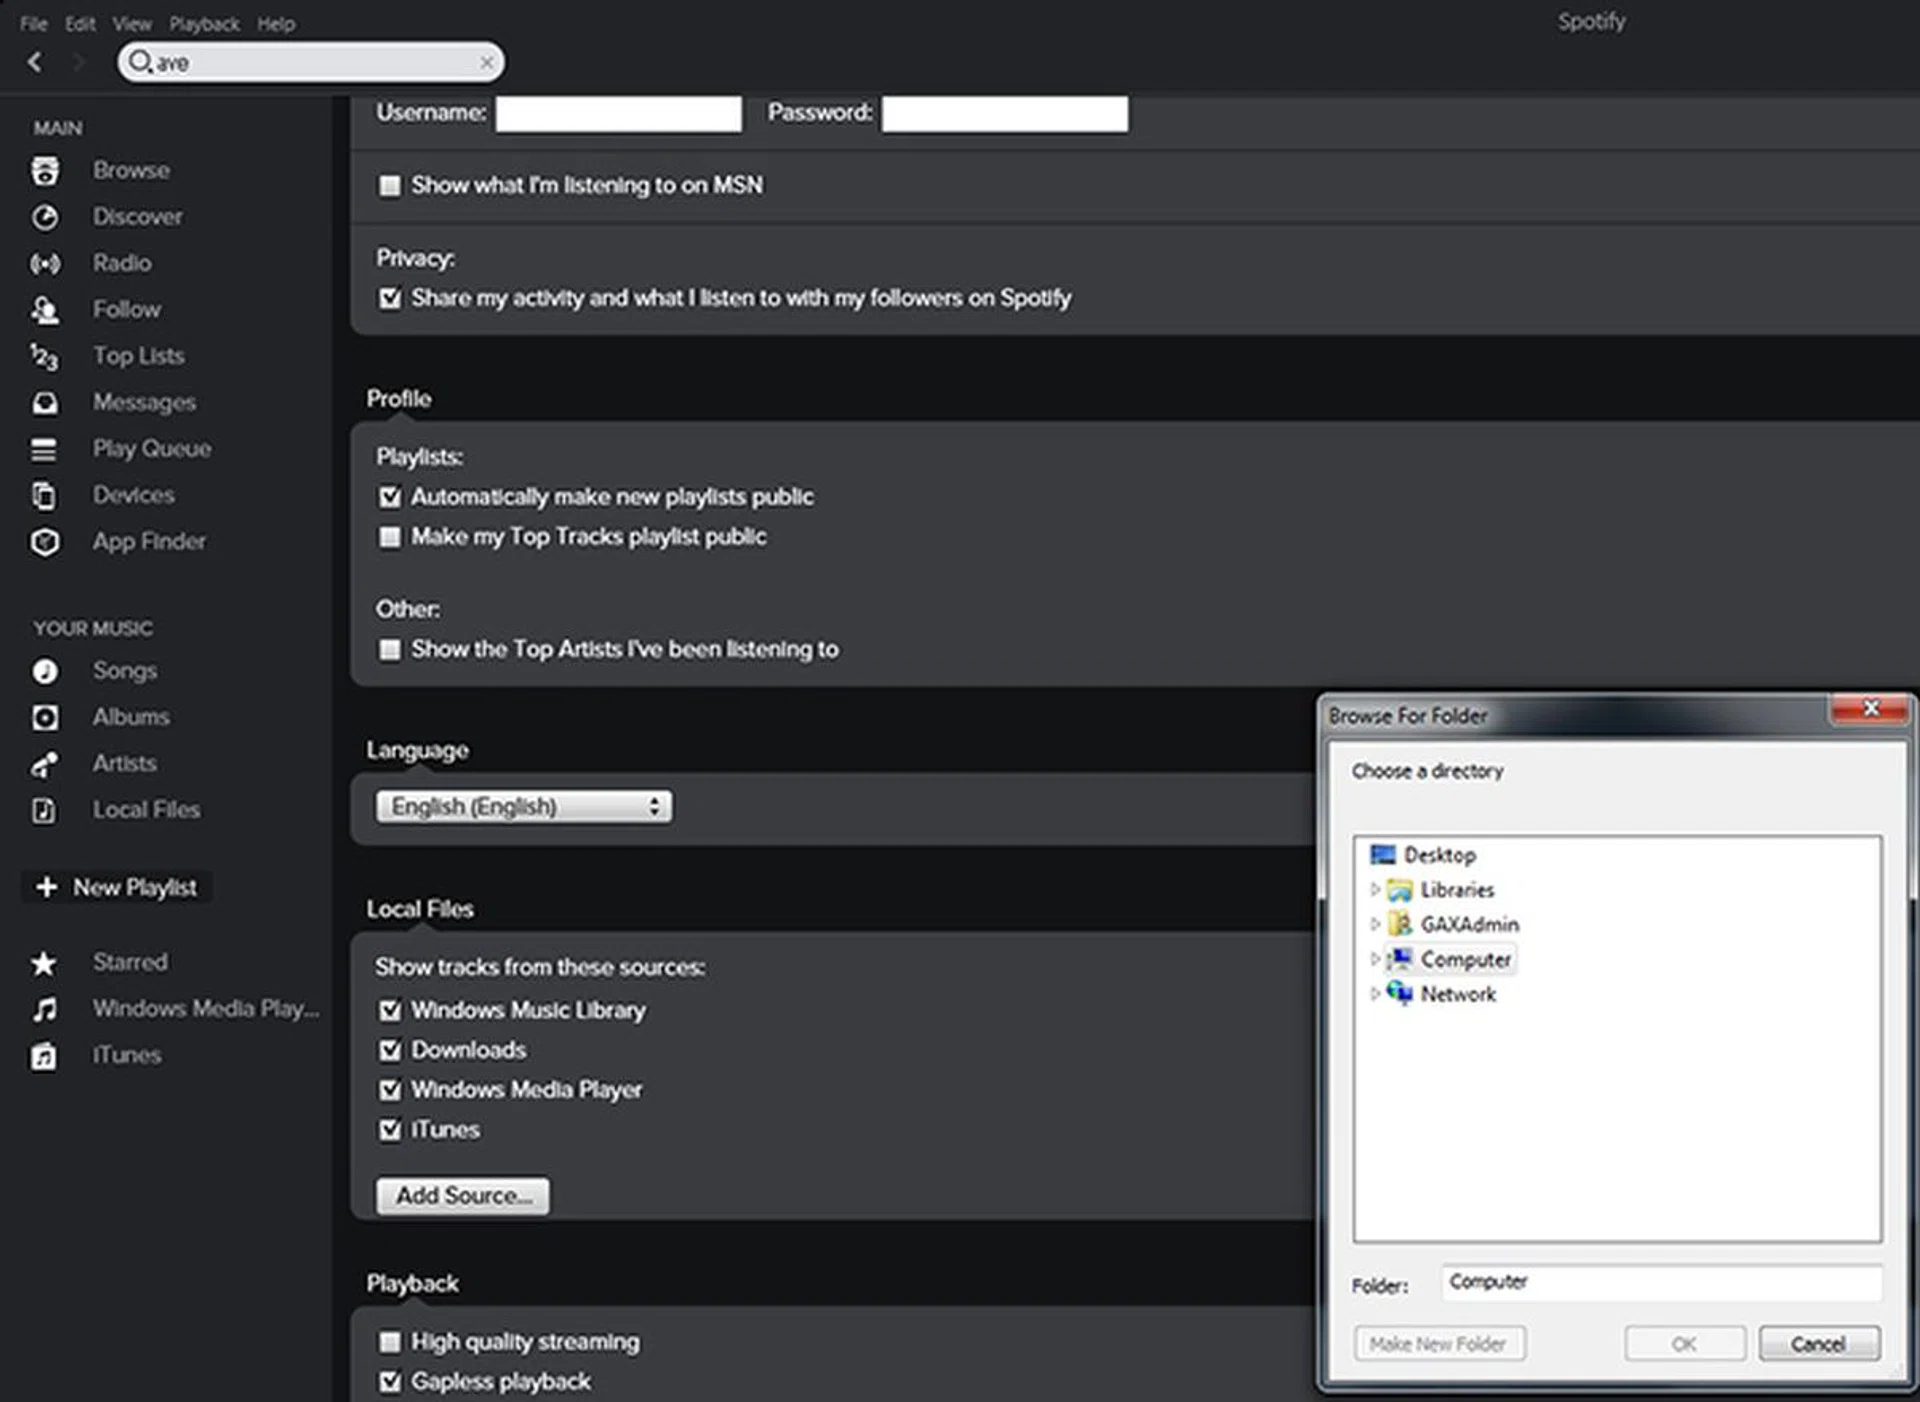
Task: Open the English language dropdown
Action: point(523,807)
